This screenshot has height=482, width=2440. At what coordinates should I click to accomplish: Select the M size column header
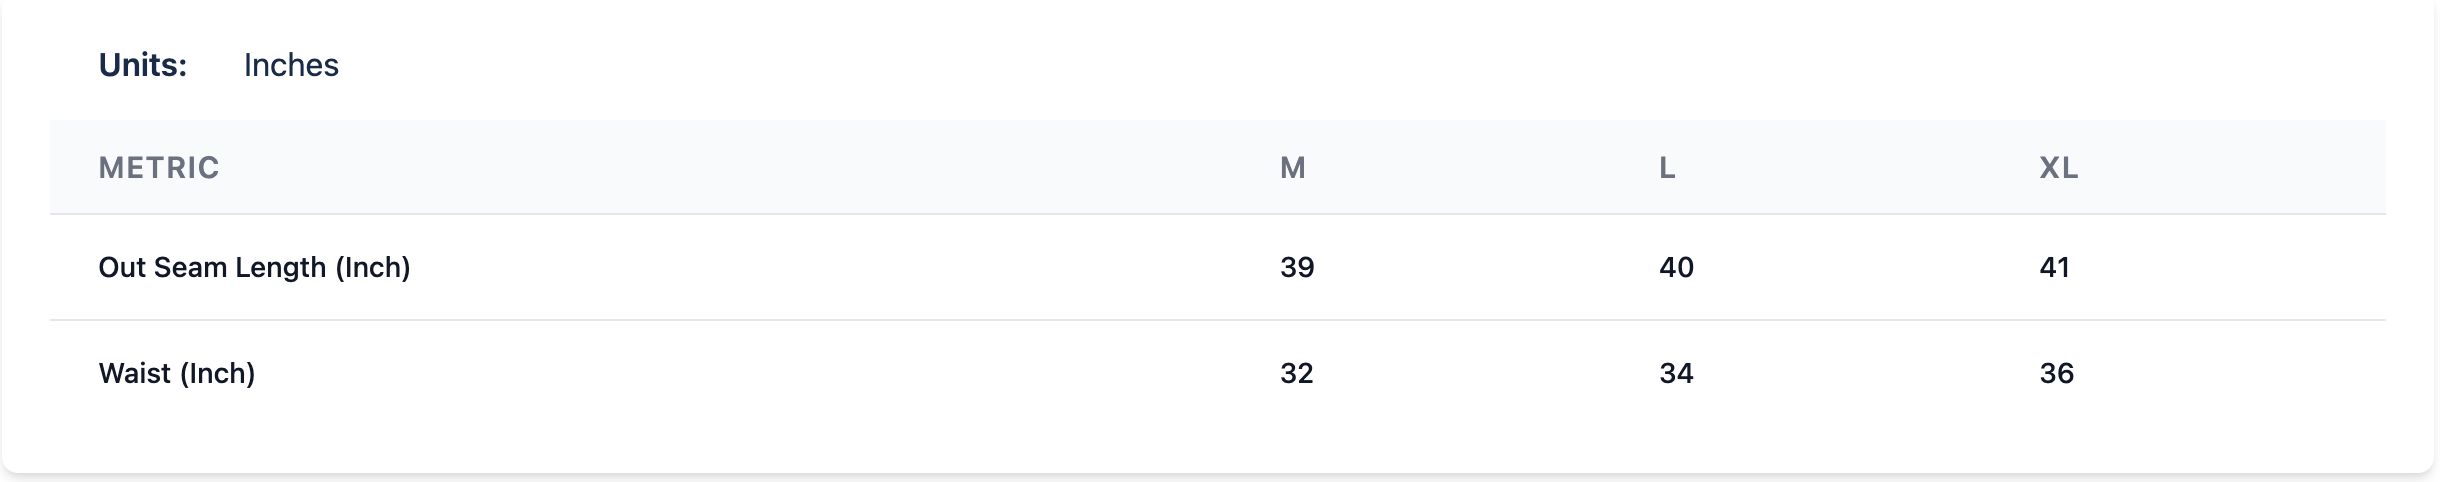(x=1293, y=167)
